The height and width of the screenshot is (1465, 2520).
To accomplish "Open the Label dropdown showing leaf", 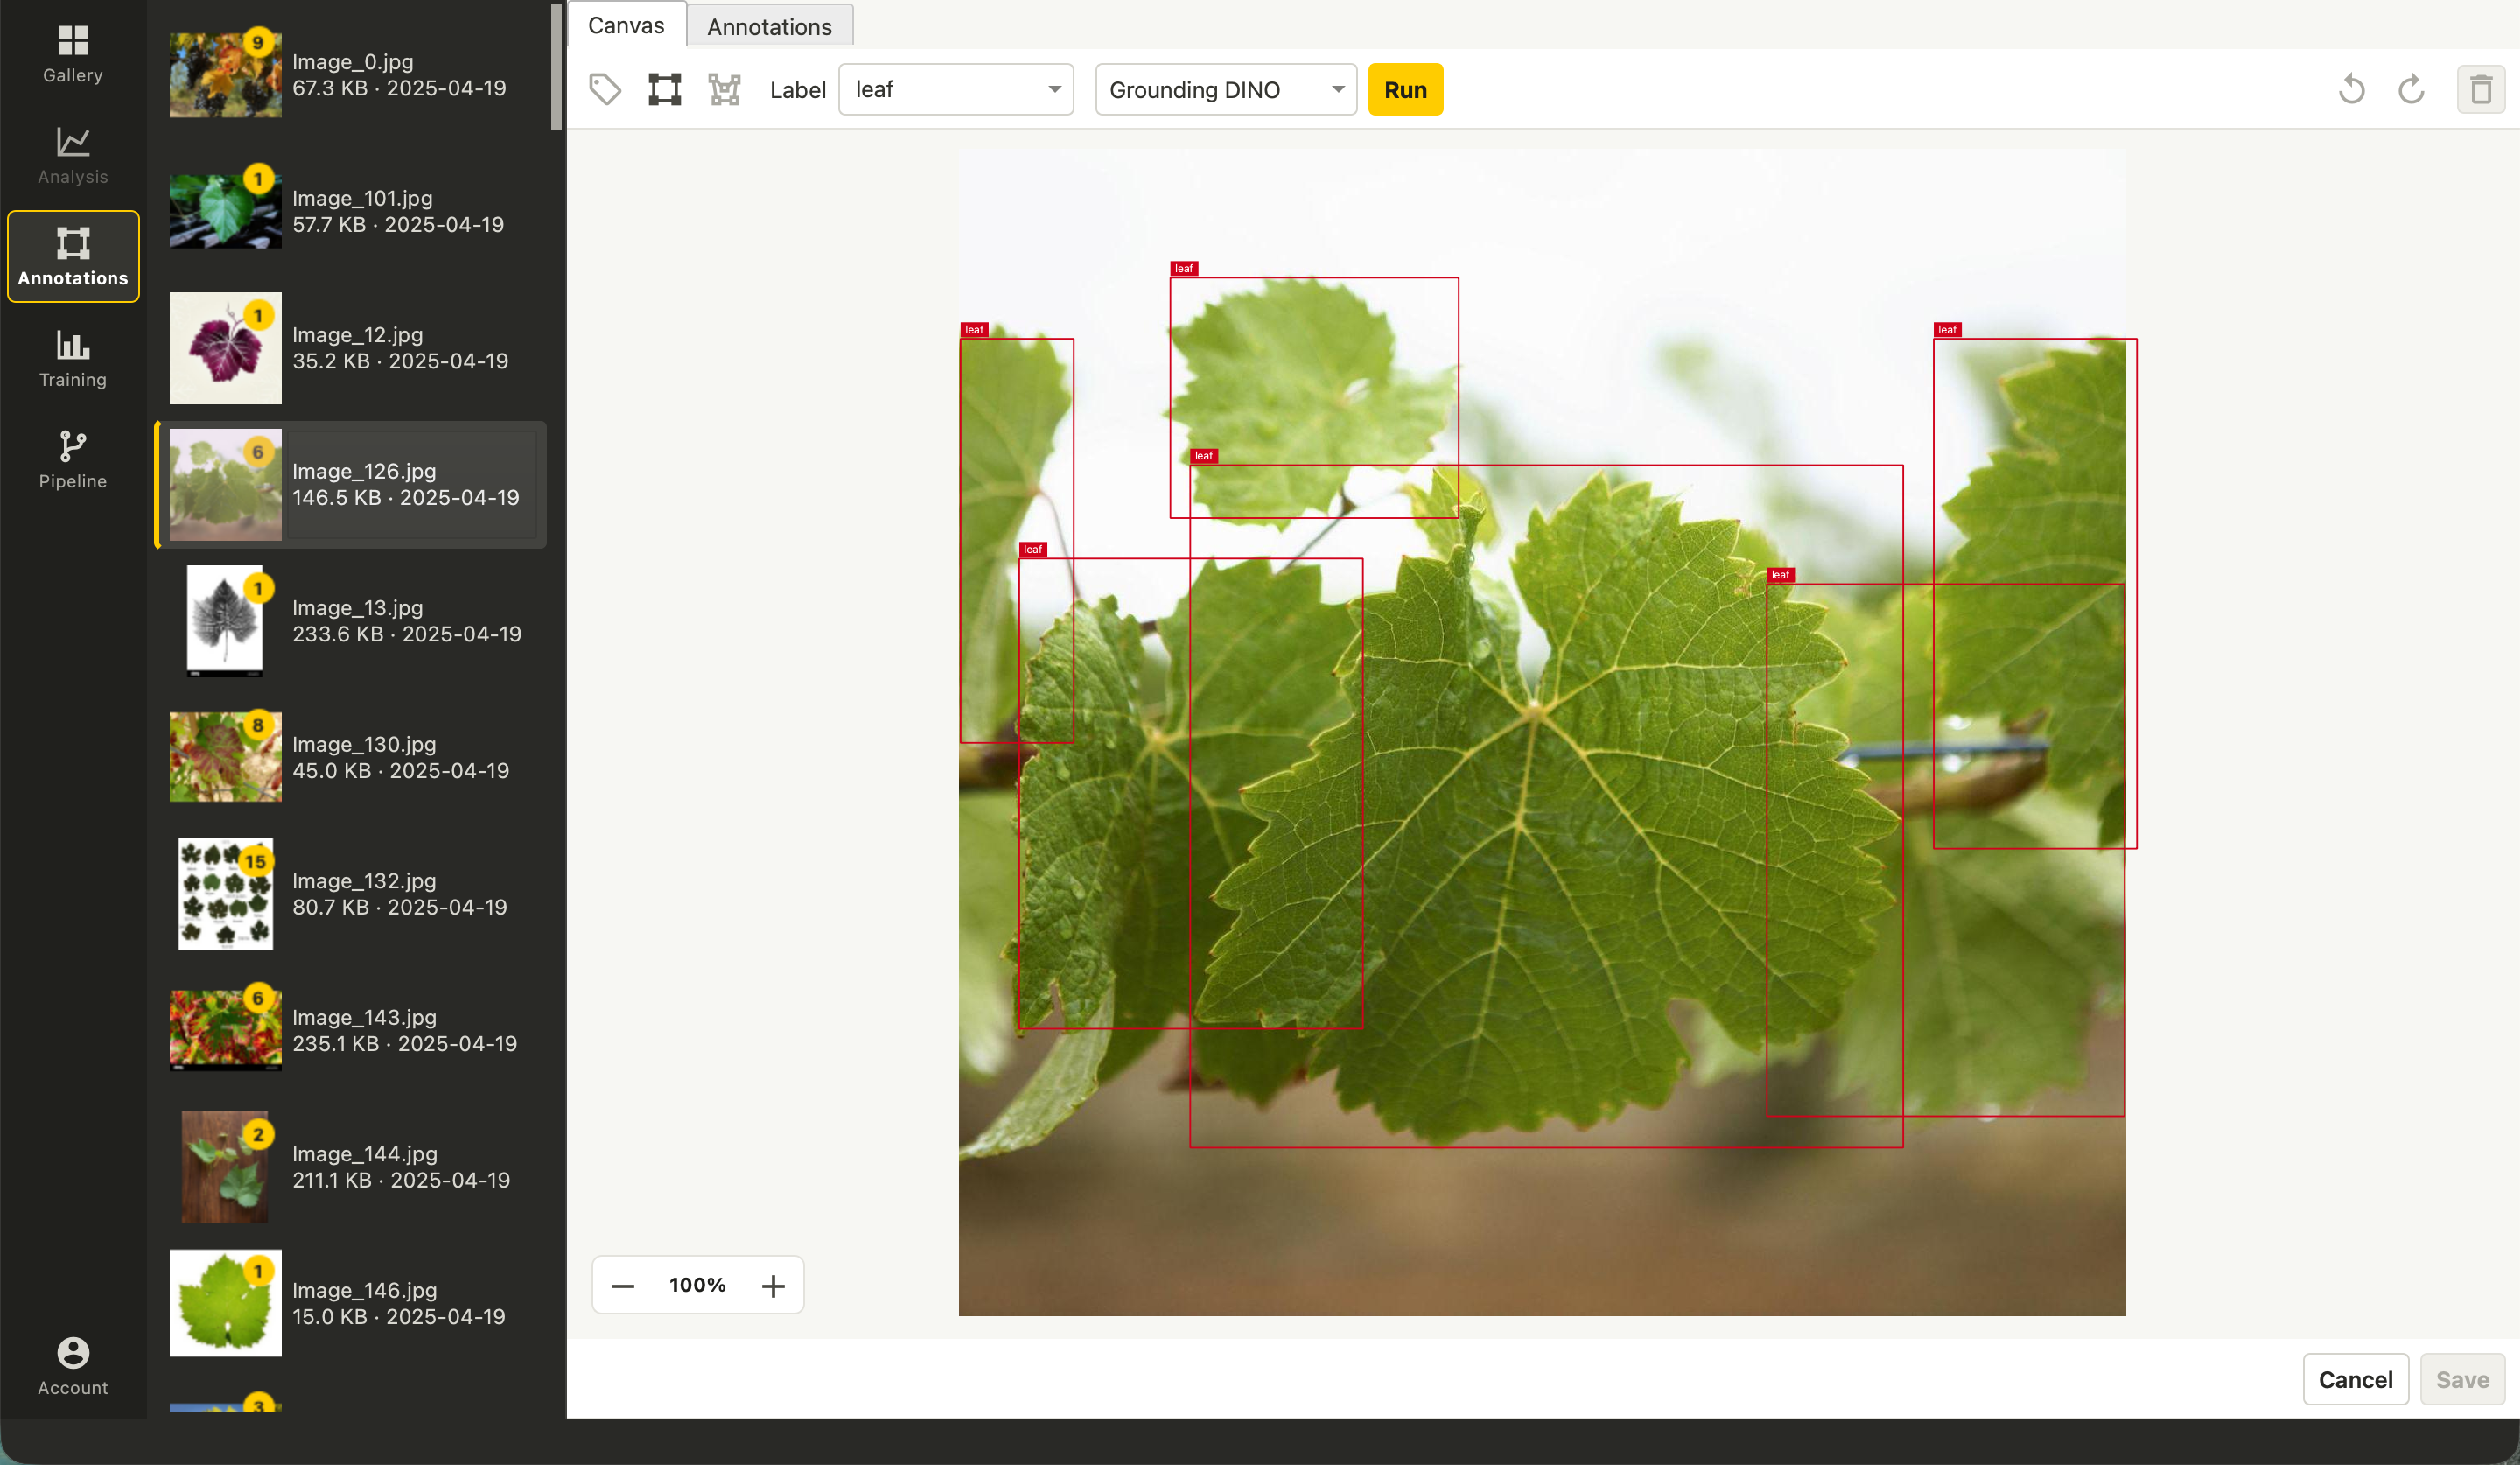I will point(956,90).
